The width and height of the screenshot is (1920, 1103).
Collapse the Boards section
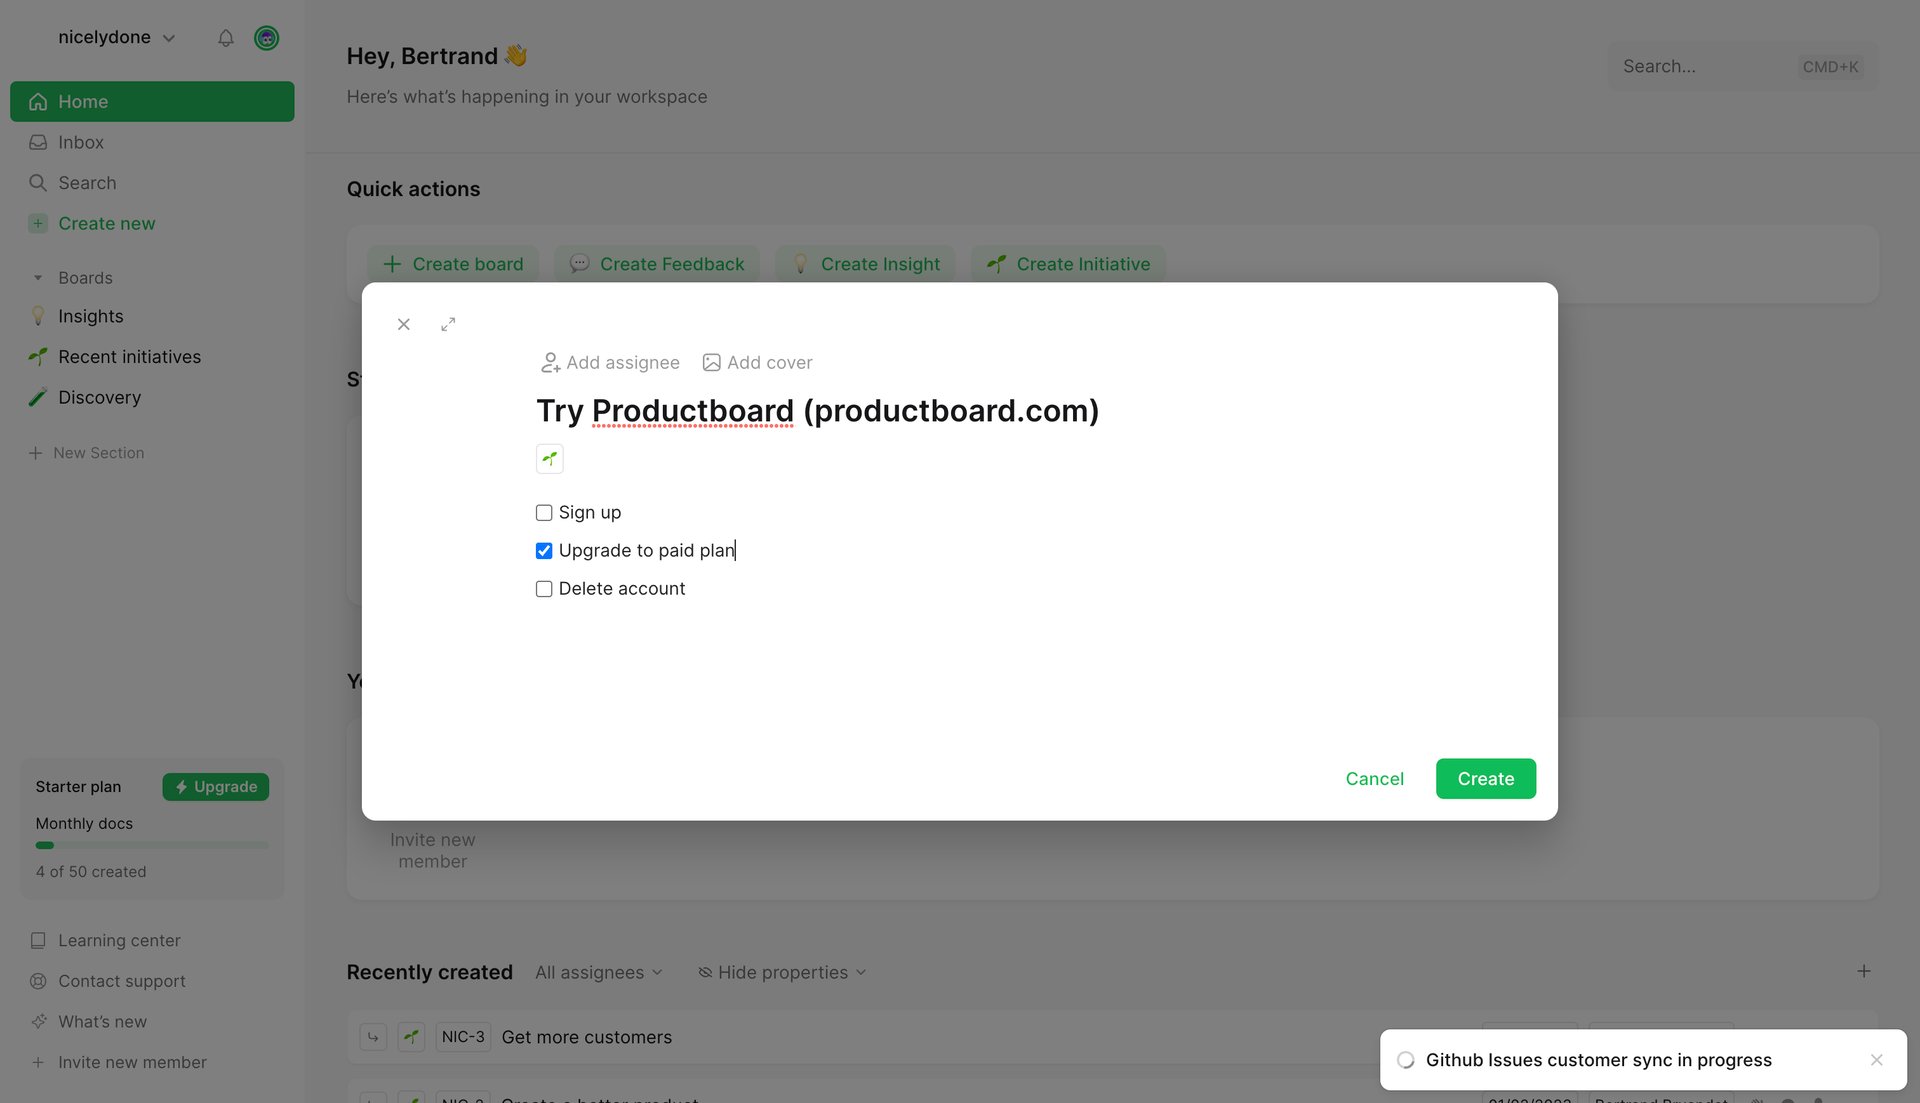tap(38, 277)
